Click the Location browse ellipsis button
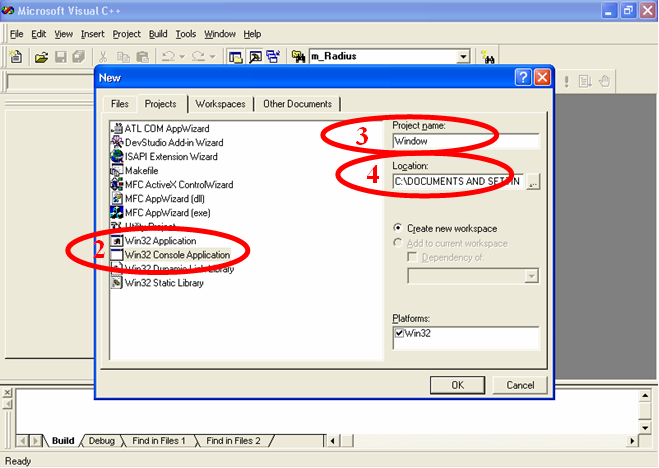Screen dimensions: 659x468 click(x=532, y=182)
